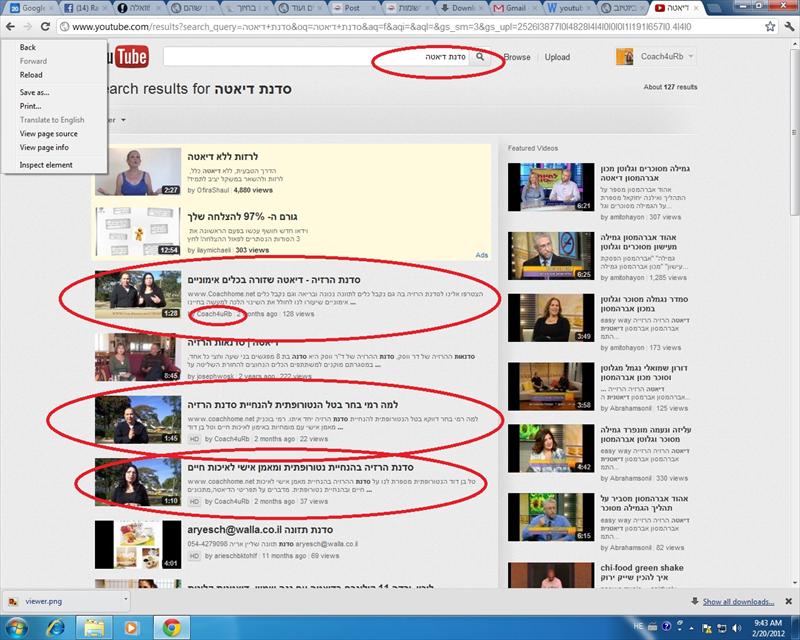Choose View page source in the context menu

click(x=48, y=134)
